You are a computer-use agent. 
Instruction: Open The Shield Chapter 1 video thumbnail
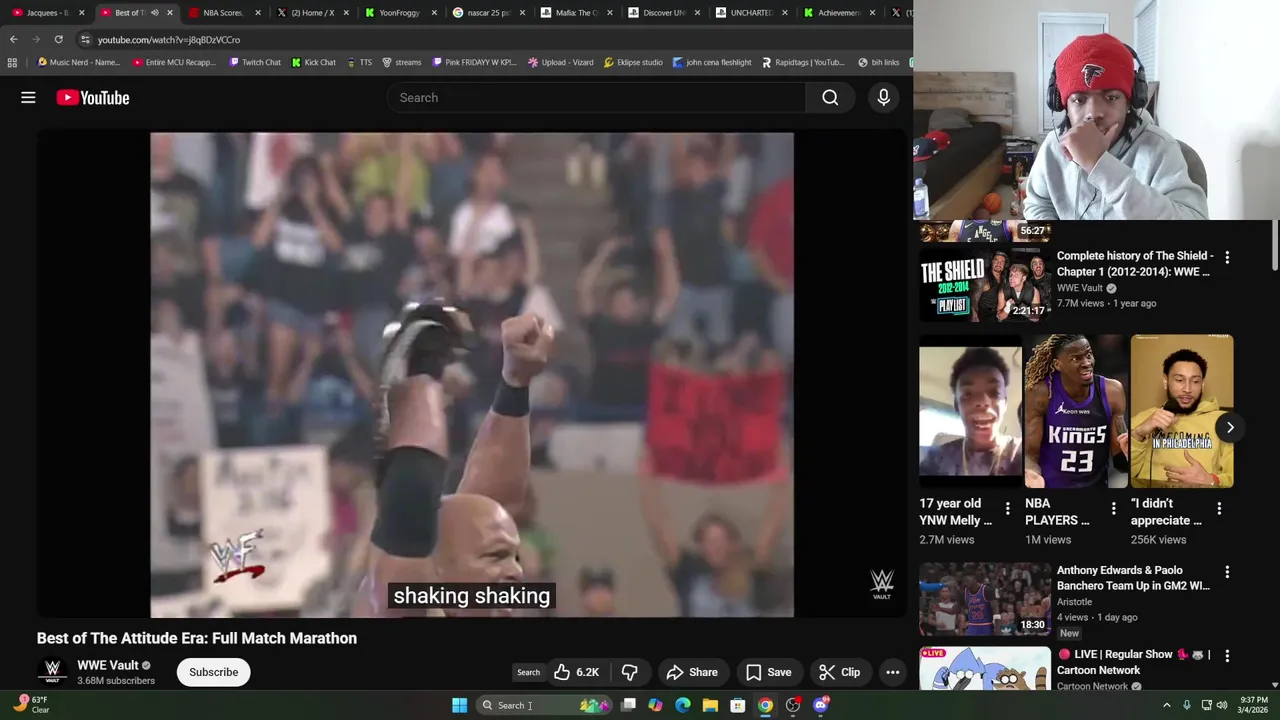point(984,284)
